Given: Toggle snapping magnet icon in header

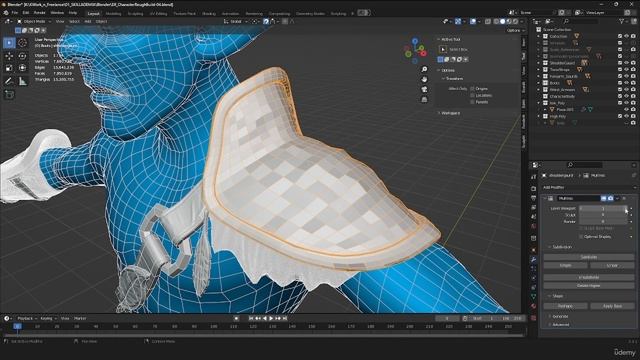Looking at the screenshot, I should [x=266, y=21].
